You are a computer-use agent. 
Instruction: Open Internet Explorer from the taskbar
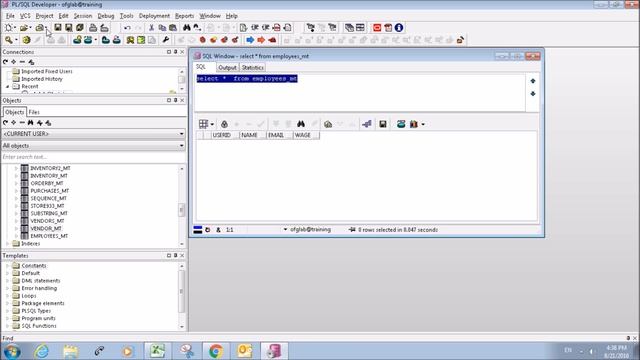point(42,351)
